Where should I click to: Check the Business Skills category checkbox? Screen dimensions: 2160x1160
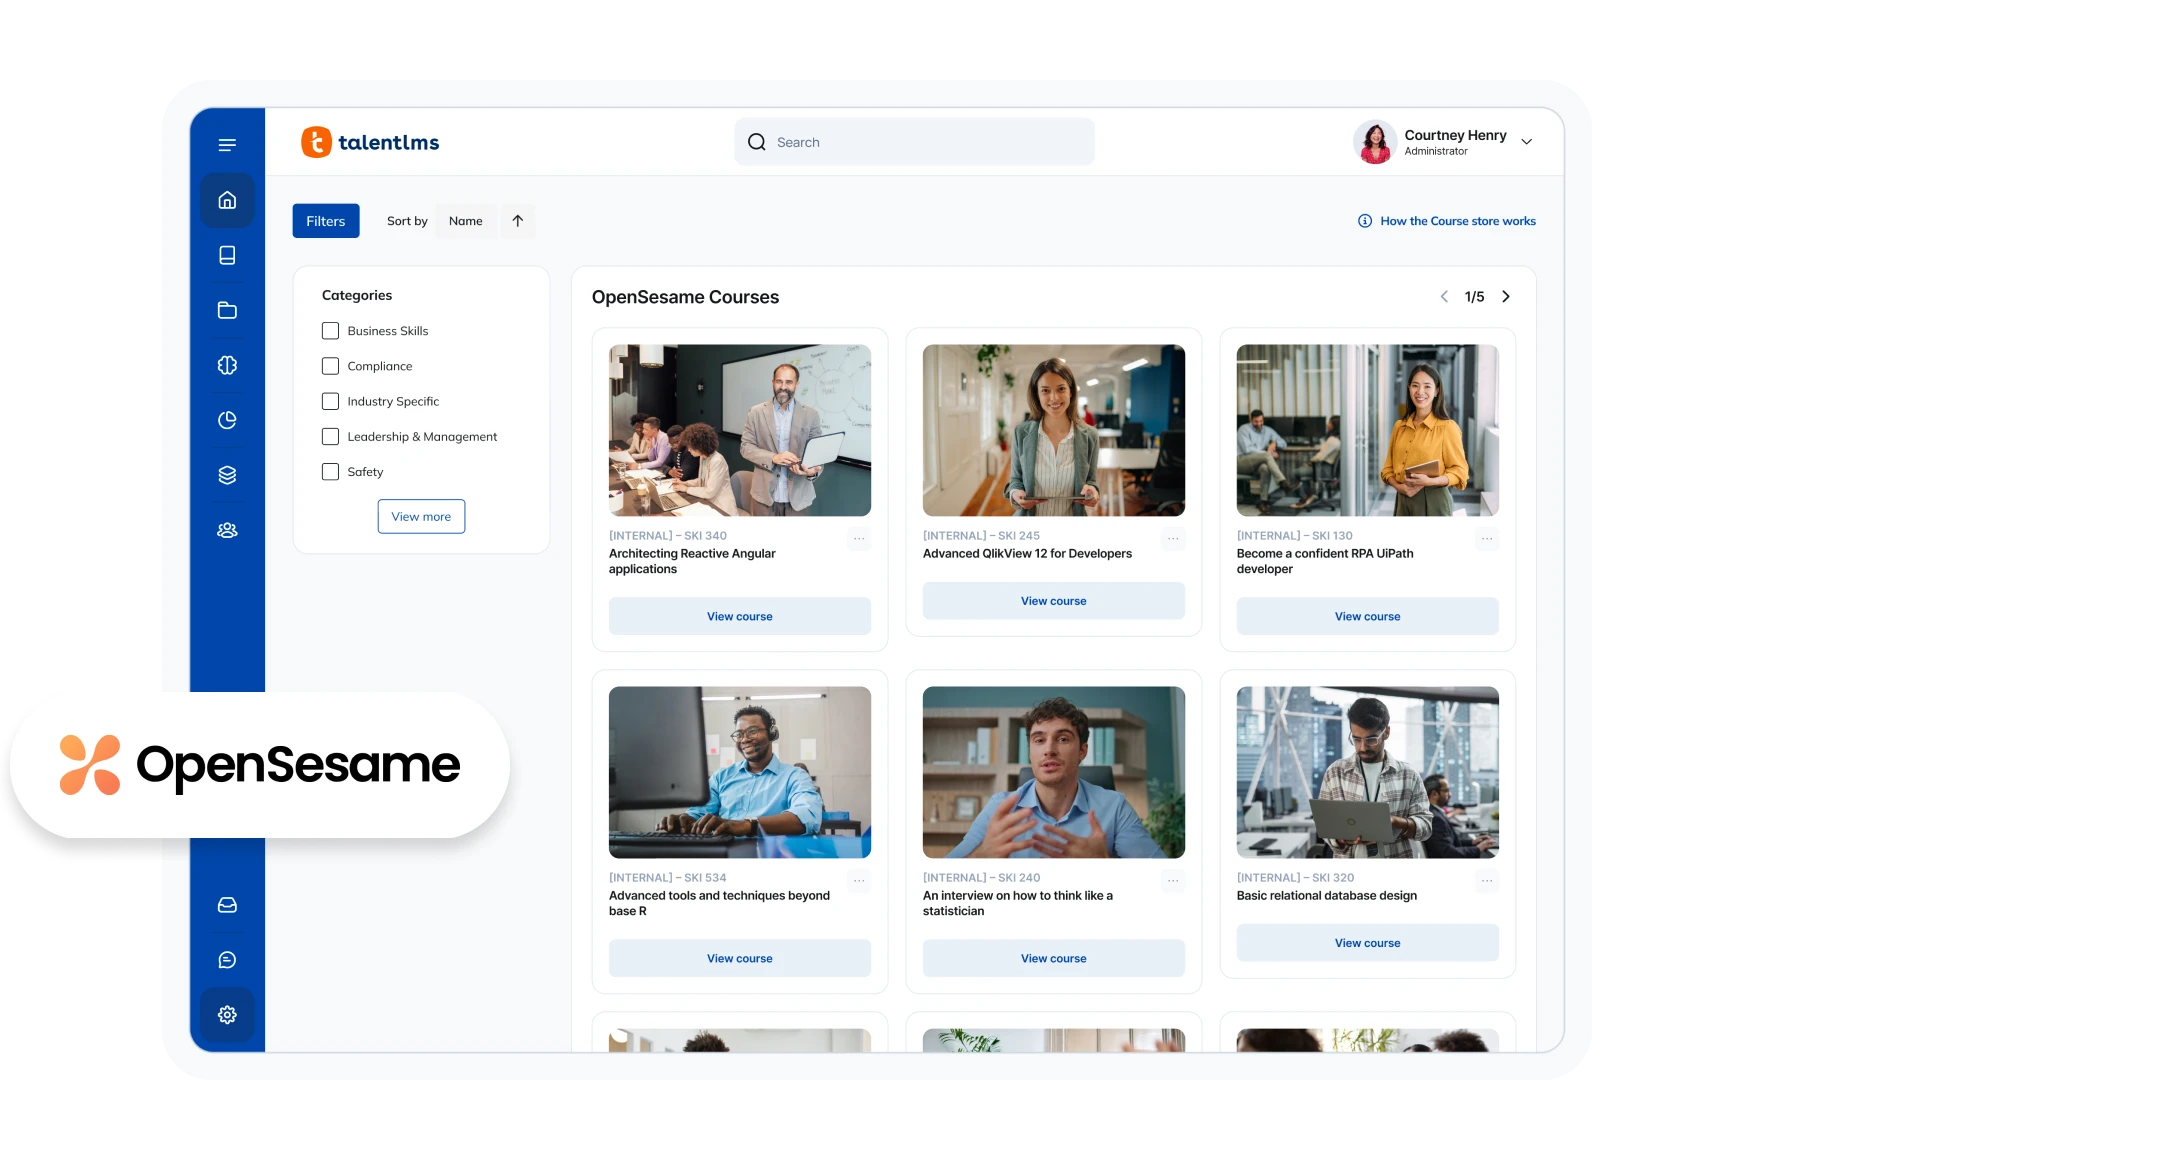pos(330,330)
